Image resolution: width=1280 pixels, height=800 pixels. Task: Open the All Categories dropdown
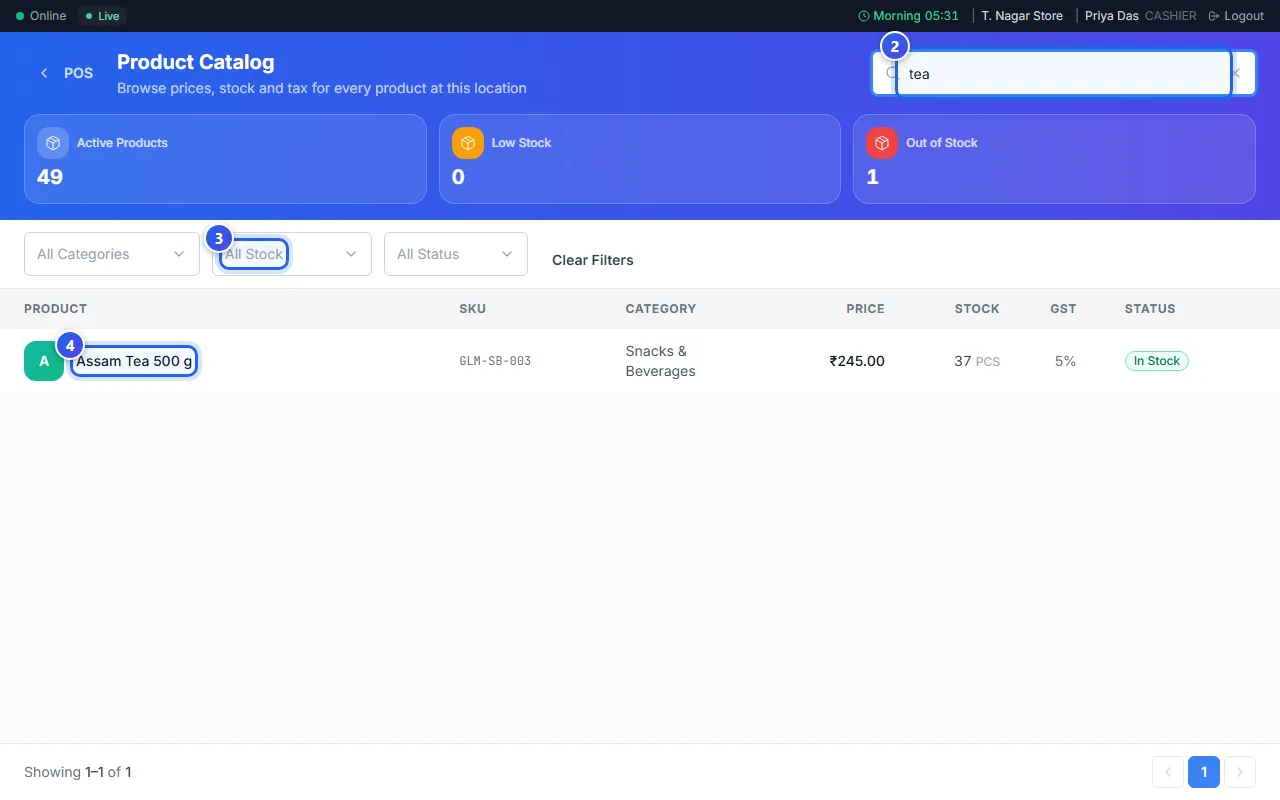pos(112,254)
